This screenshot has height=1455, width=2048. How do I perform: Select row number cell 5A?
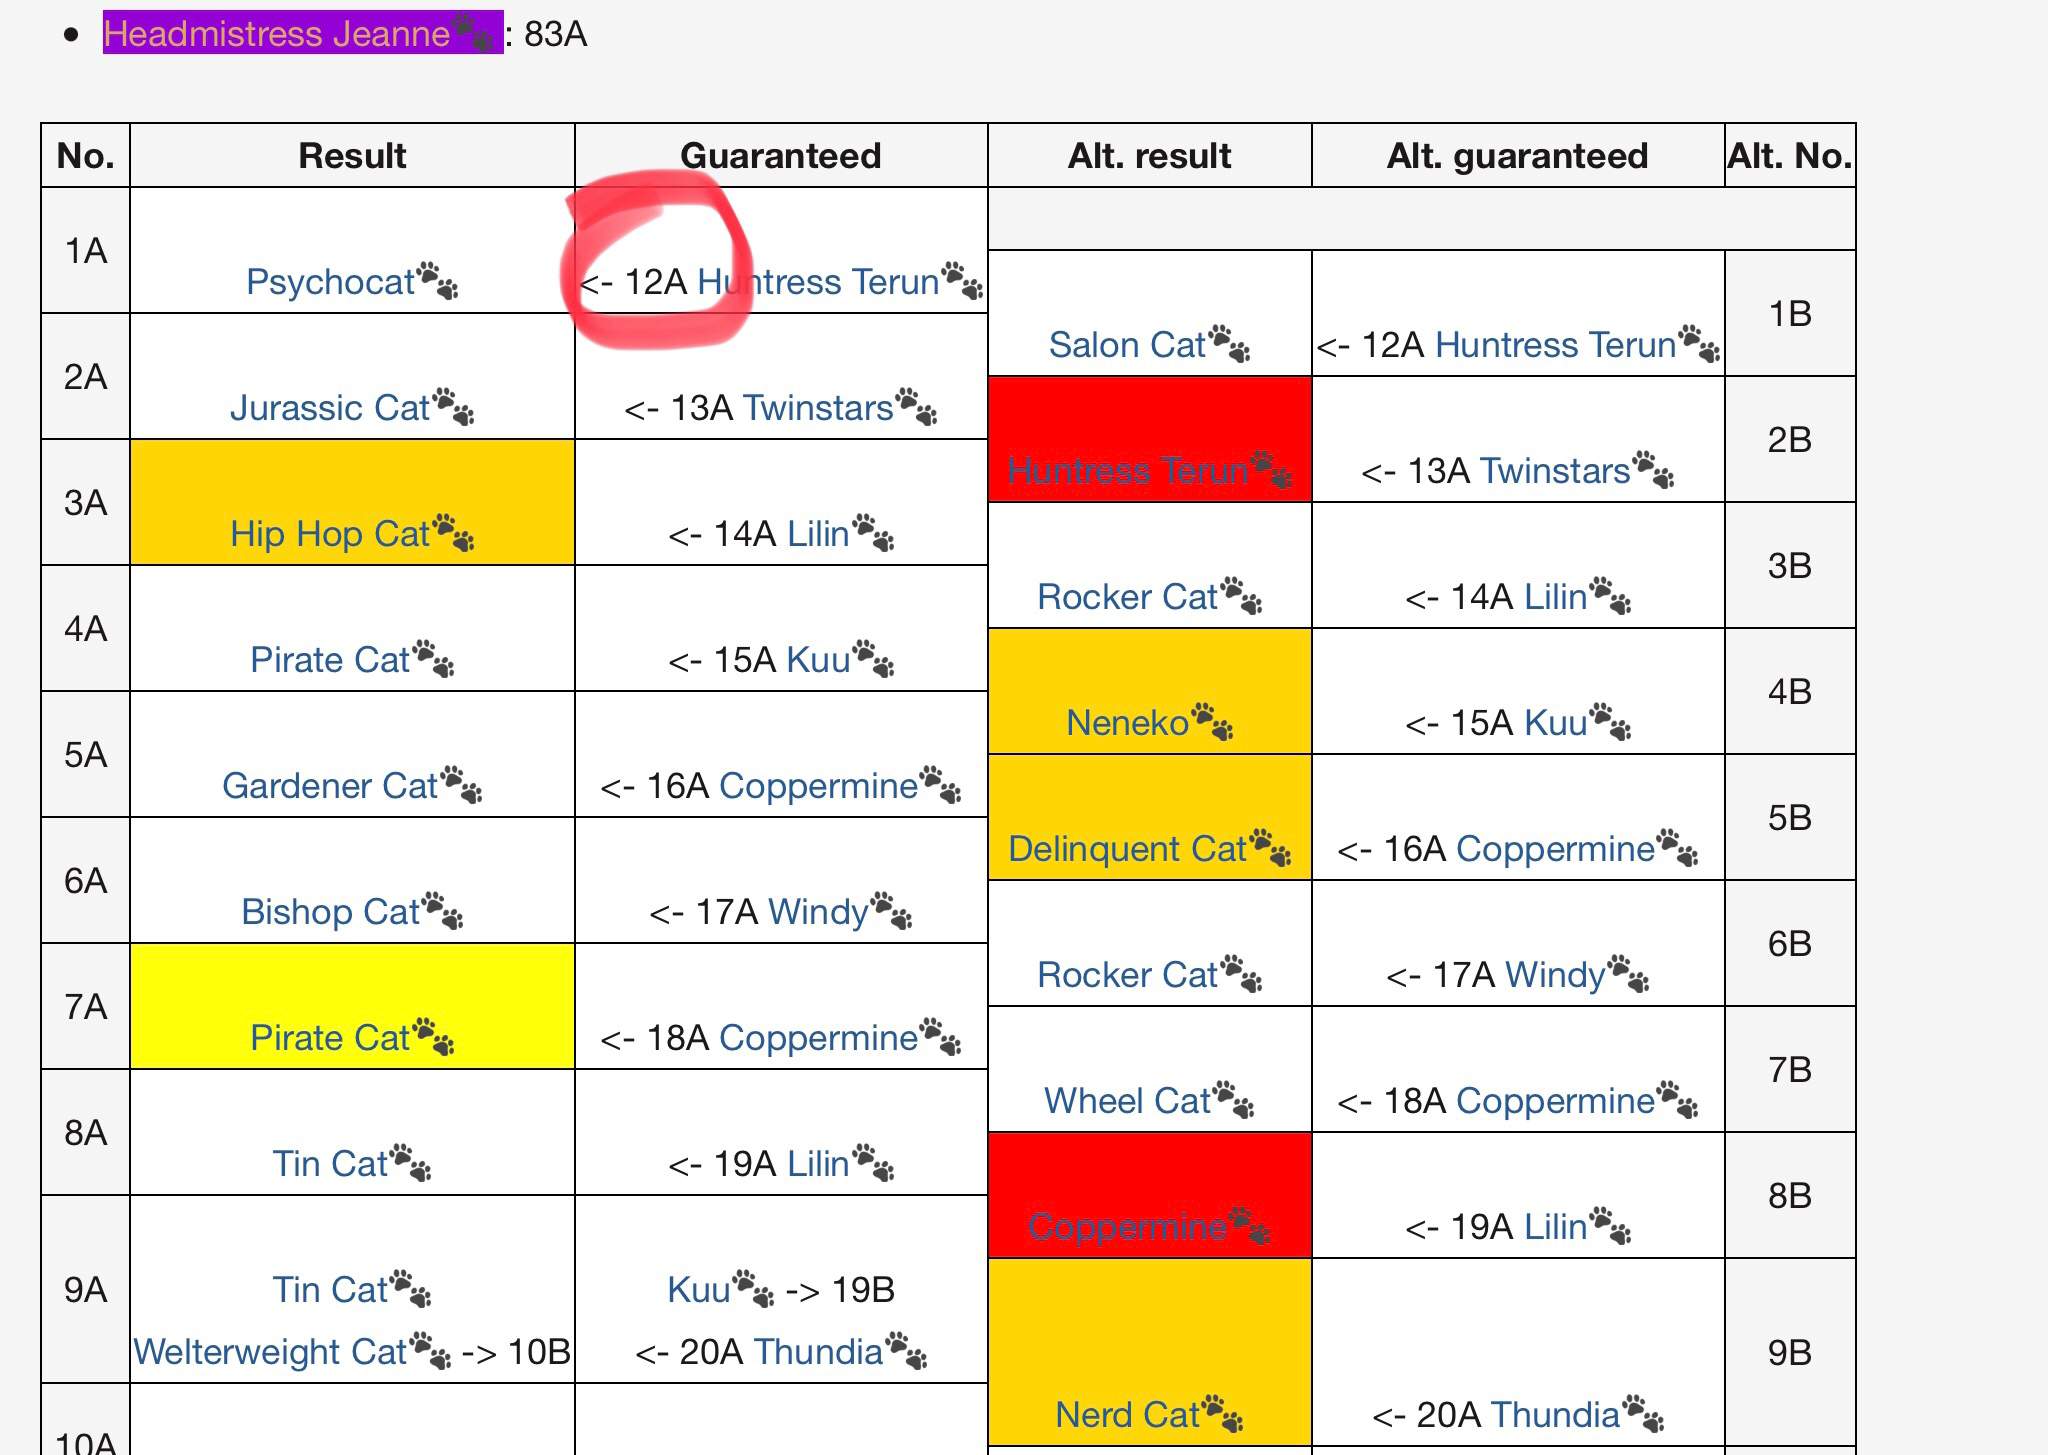[x=86, y=755]
